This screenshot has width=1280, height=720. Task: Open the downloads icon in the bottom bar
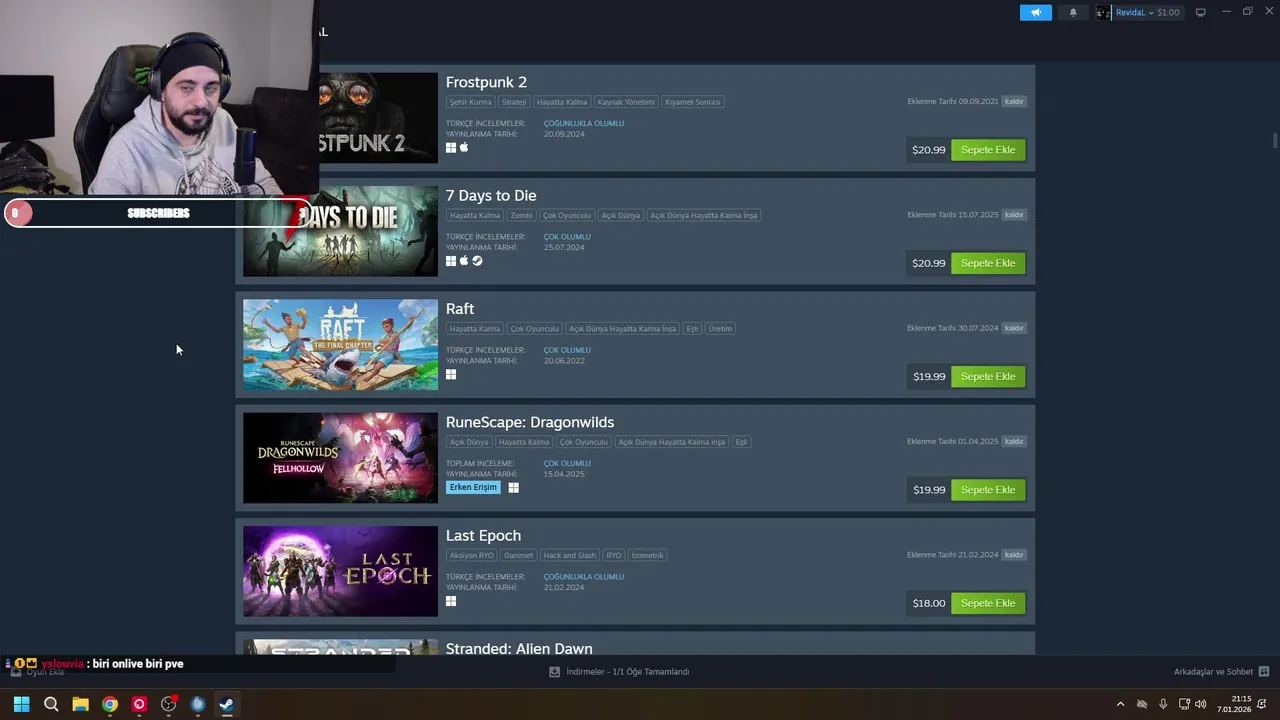[554, 672]
